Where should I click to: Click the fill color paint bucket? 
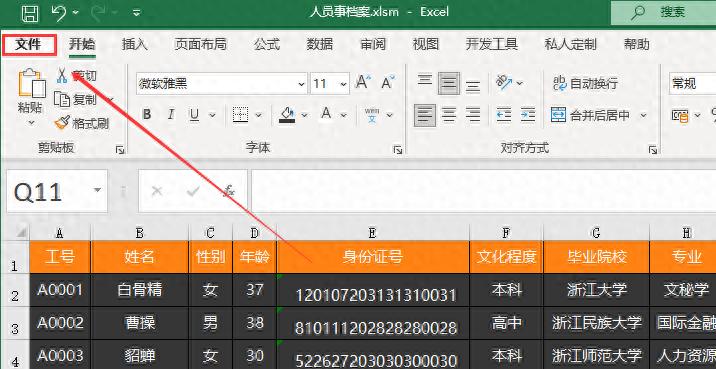[x=287, y=115]
